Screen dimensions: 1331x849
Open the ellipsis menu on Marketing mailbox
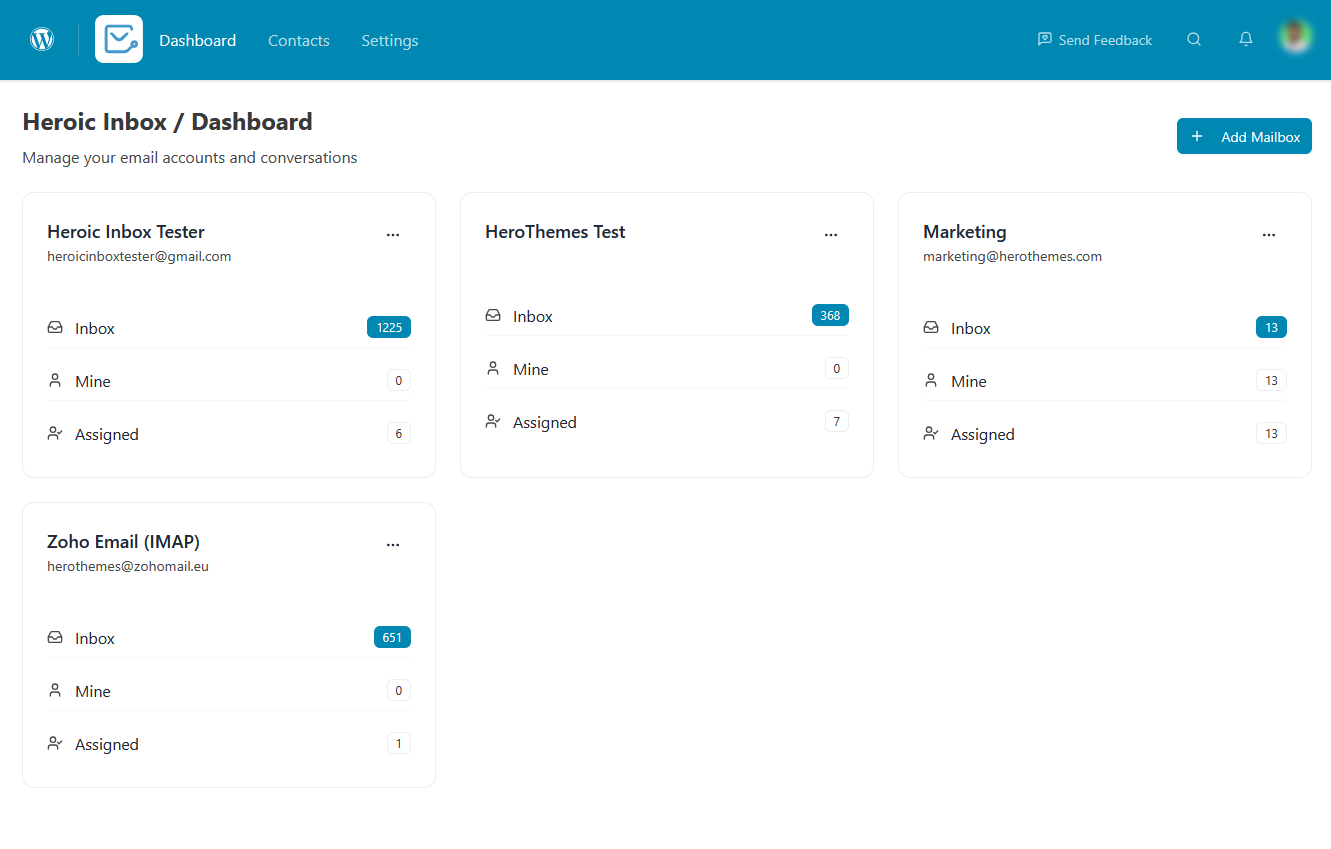pos(1268,234)
